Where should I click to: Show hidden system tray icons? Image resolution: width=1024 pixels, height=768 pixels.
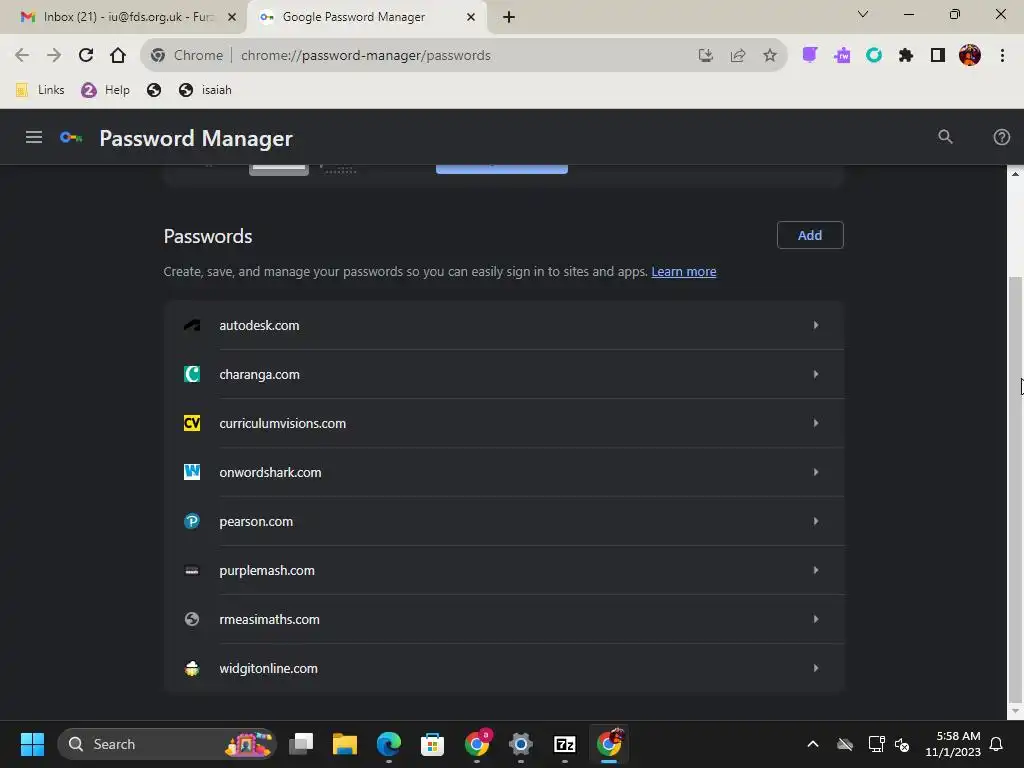click(x=813, y=744)
